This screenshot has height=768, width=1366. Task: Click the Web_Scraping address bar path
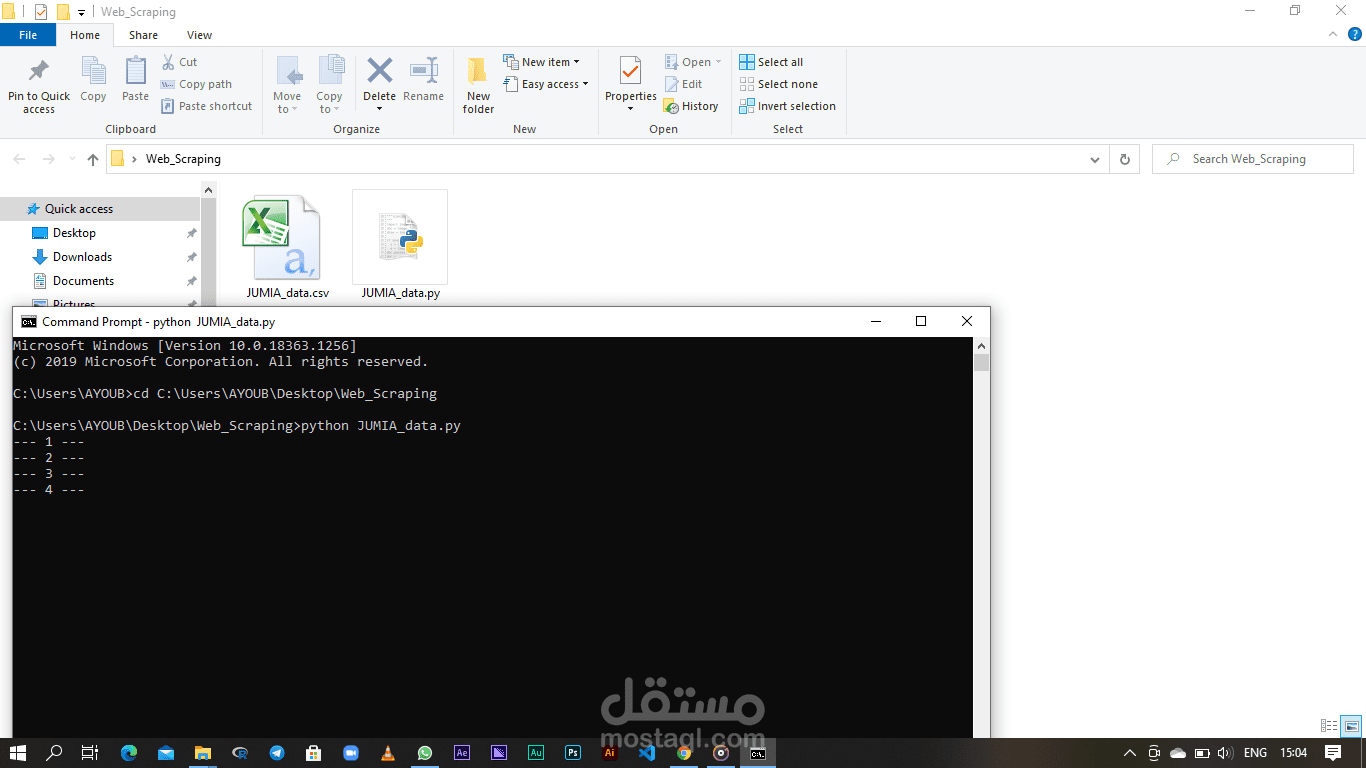pyautogui.click(x=183, y=159)
